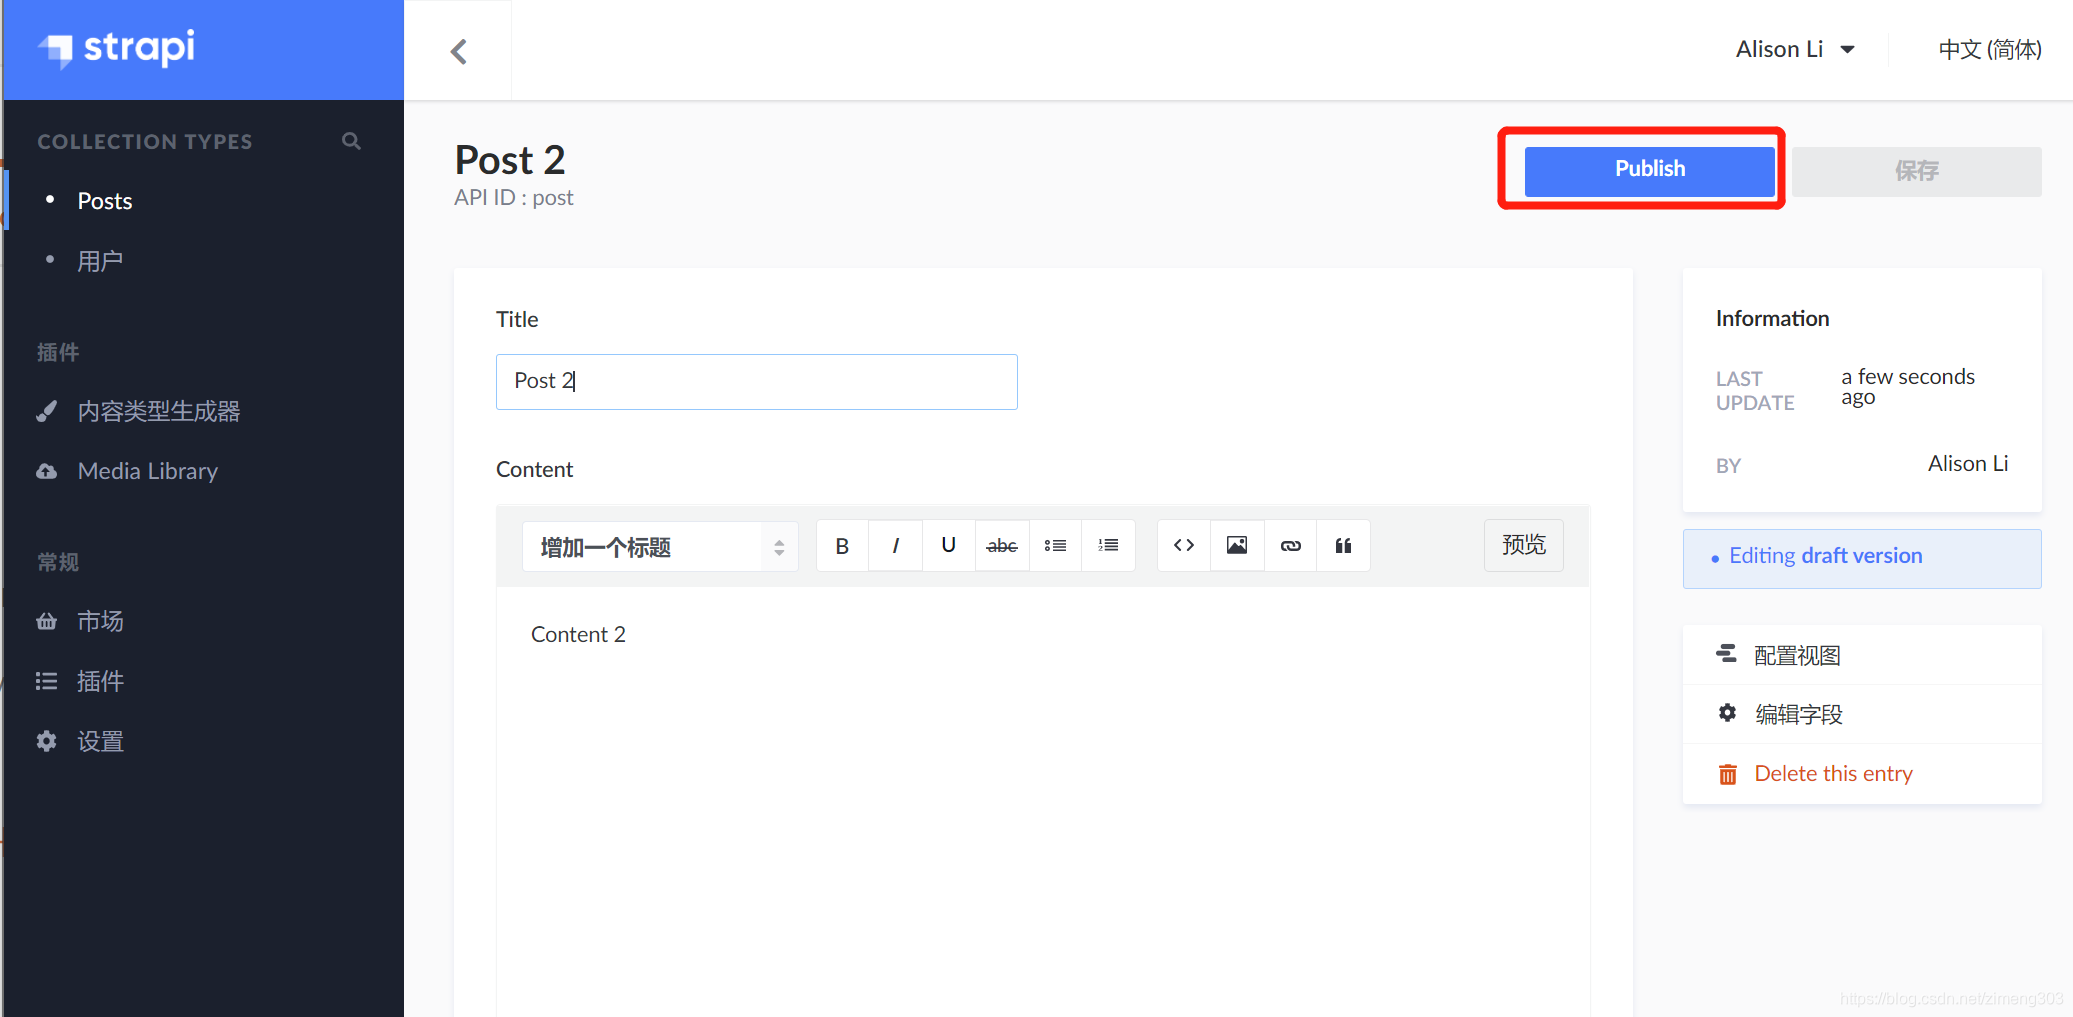Go back using the left chevron arrow

pos(459,51)
